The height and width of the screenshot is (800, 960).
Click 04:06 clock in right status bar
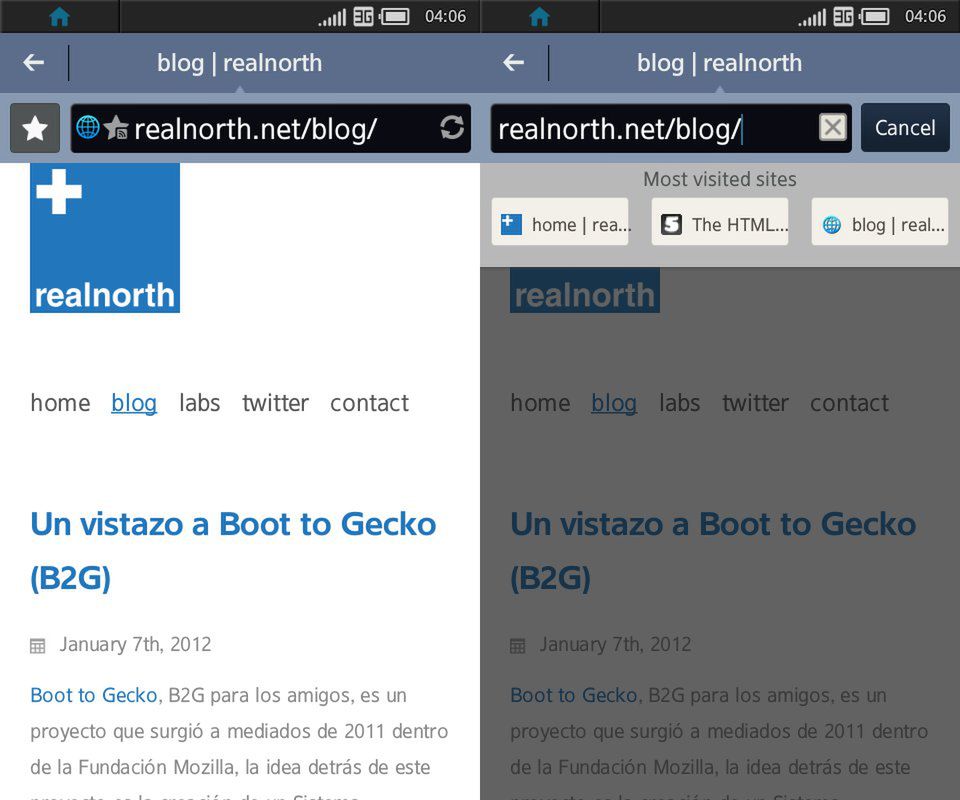tap(926, 17)
